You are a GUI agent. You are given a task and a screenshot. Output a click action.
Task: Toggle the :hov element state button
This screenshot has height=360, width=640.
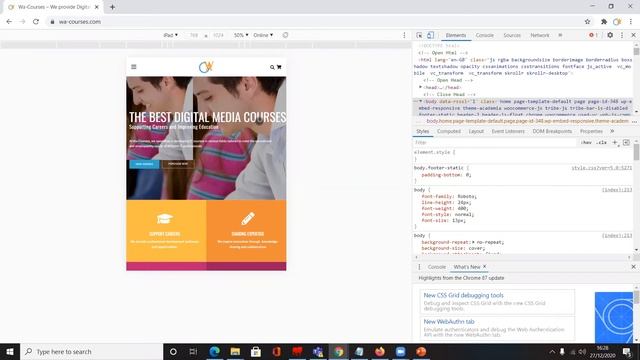pyautogui.click(x=586, y=142)
